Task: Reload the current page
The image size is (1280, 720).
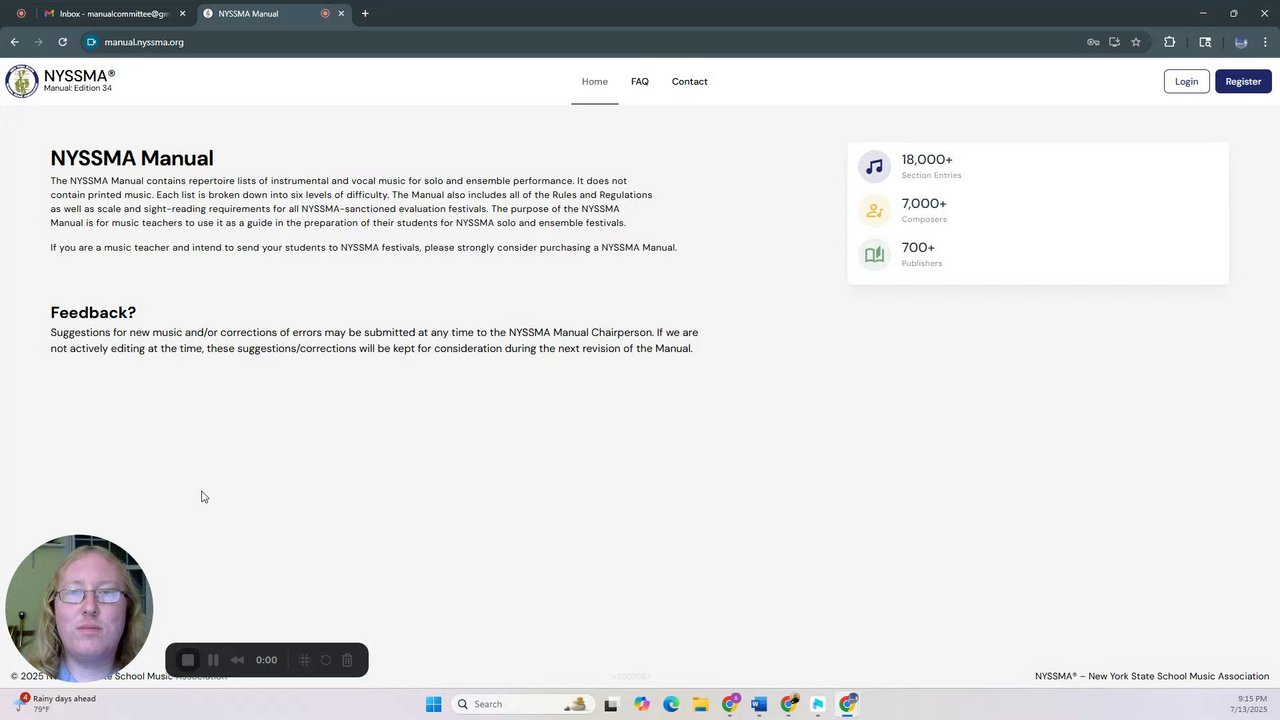Action: click(x=62, y=42)
